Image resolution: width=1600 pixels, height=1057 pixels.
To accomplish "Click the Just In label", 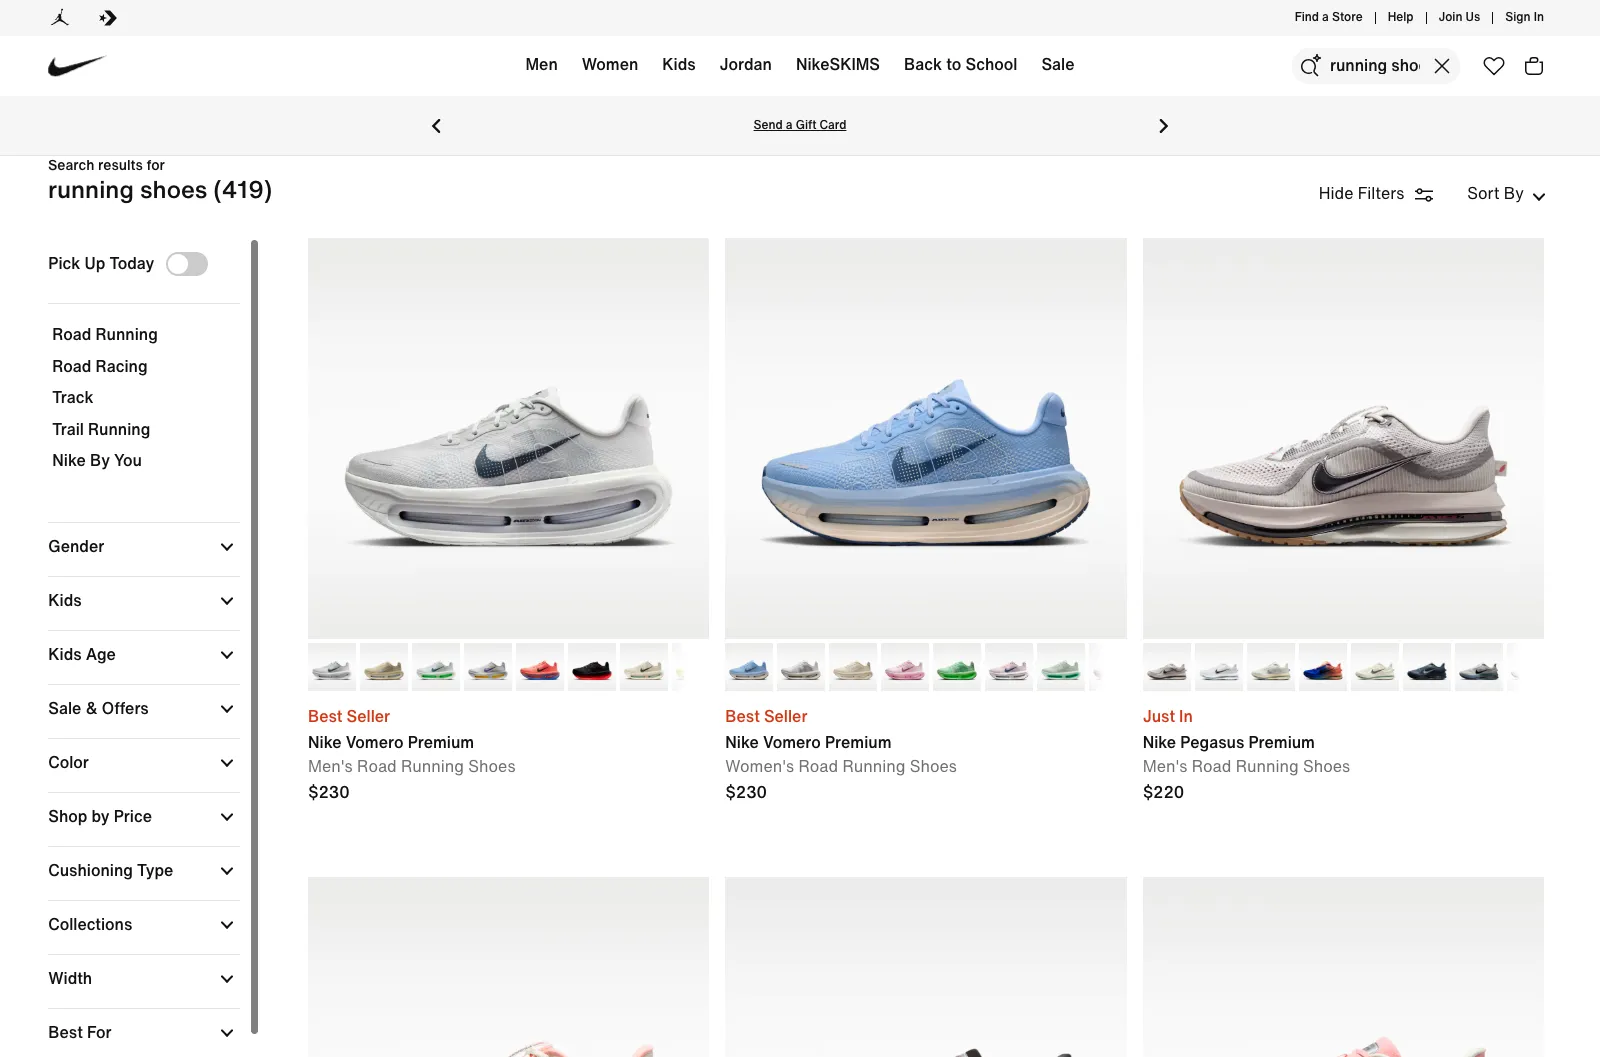I will click(1168, 717).
